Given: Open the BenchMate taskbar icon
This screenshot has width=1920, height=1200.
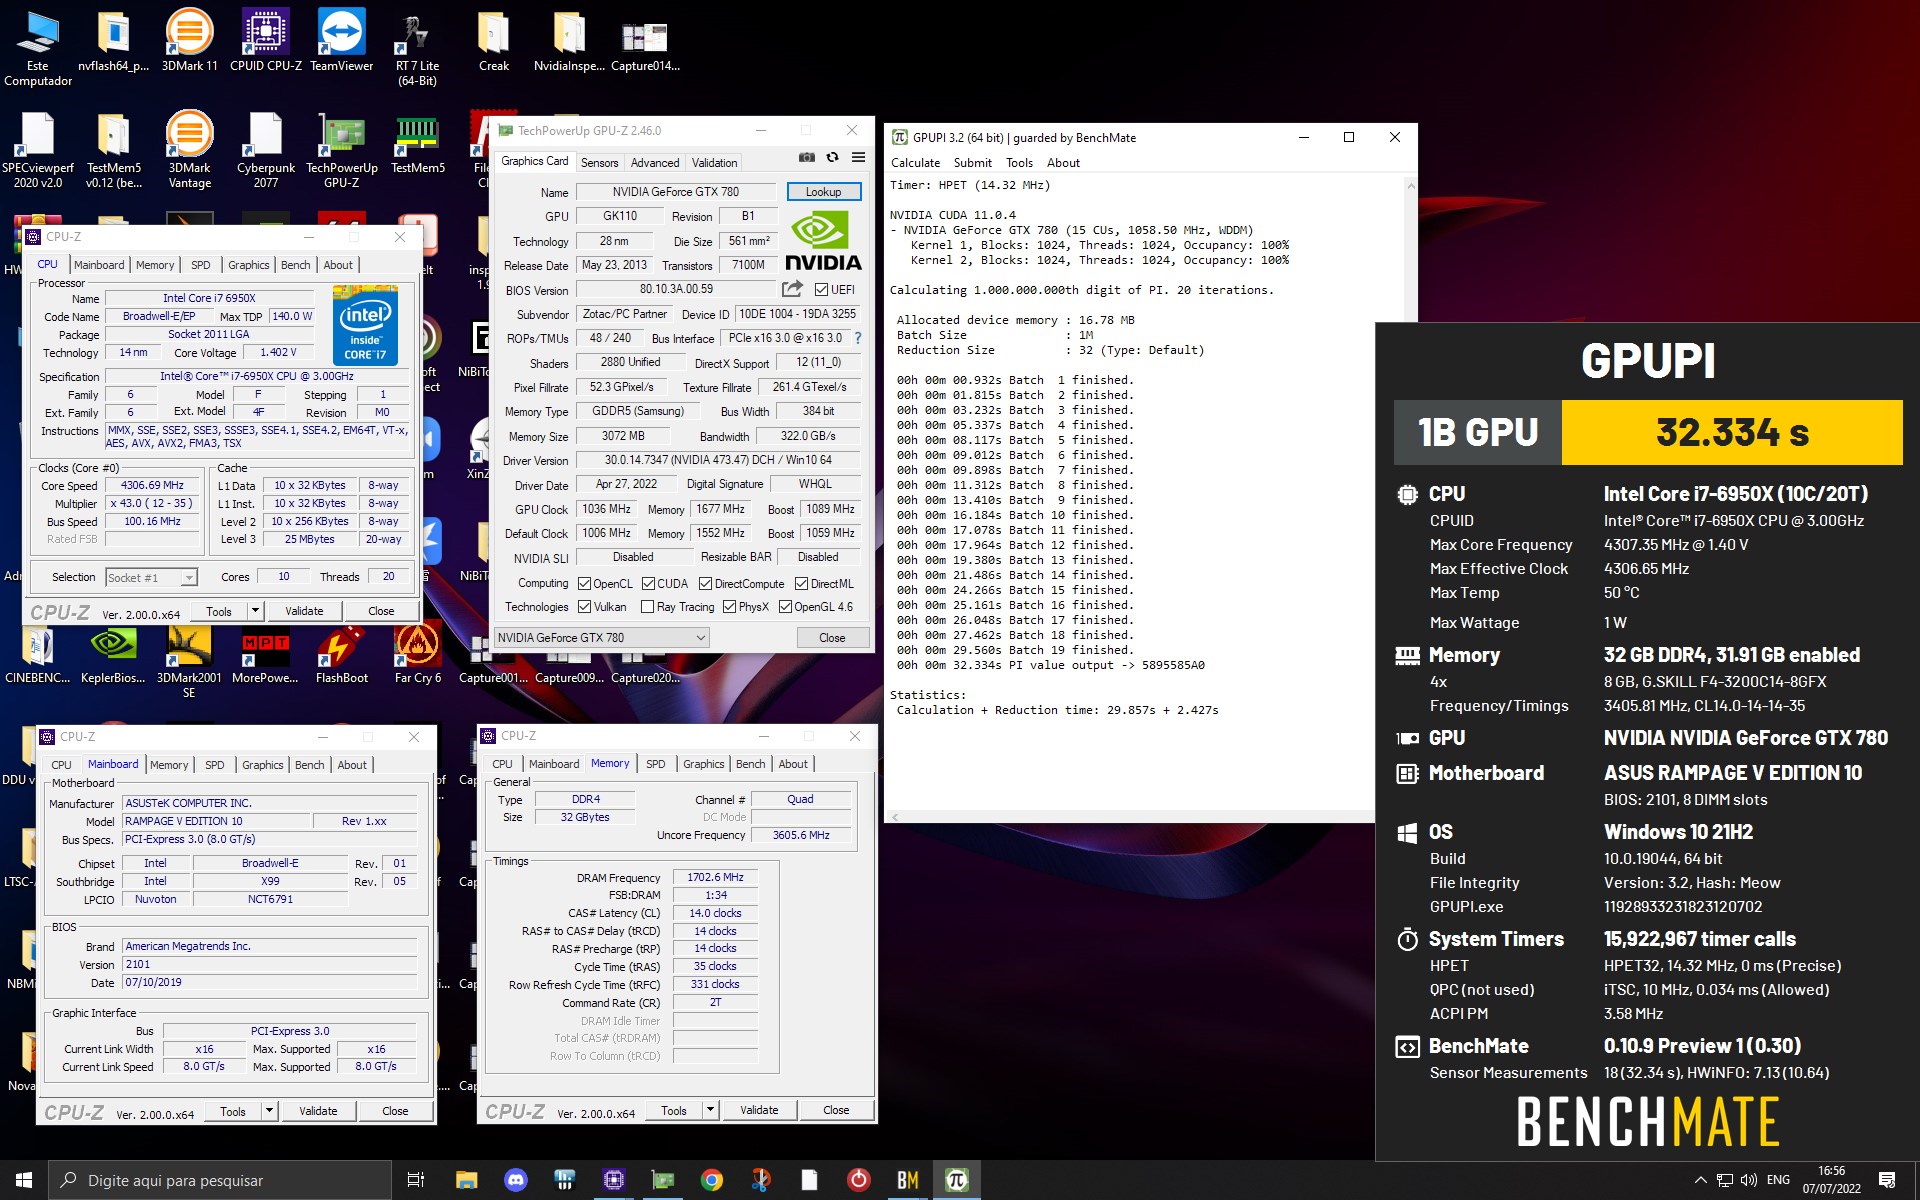Looking at the screenshot, I should click(x=907, y=1180).
